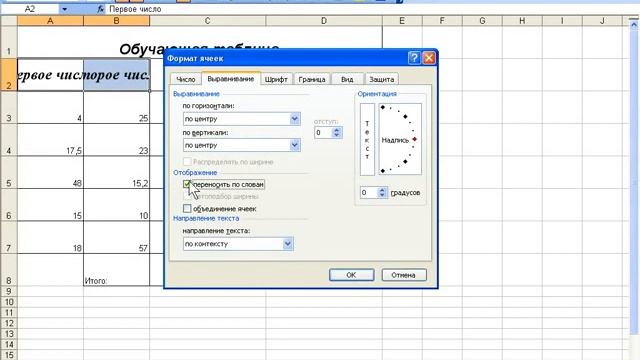
Task: Click cell A3 containing 4
Action: [50, 107]
